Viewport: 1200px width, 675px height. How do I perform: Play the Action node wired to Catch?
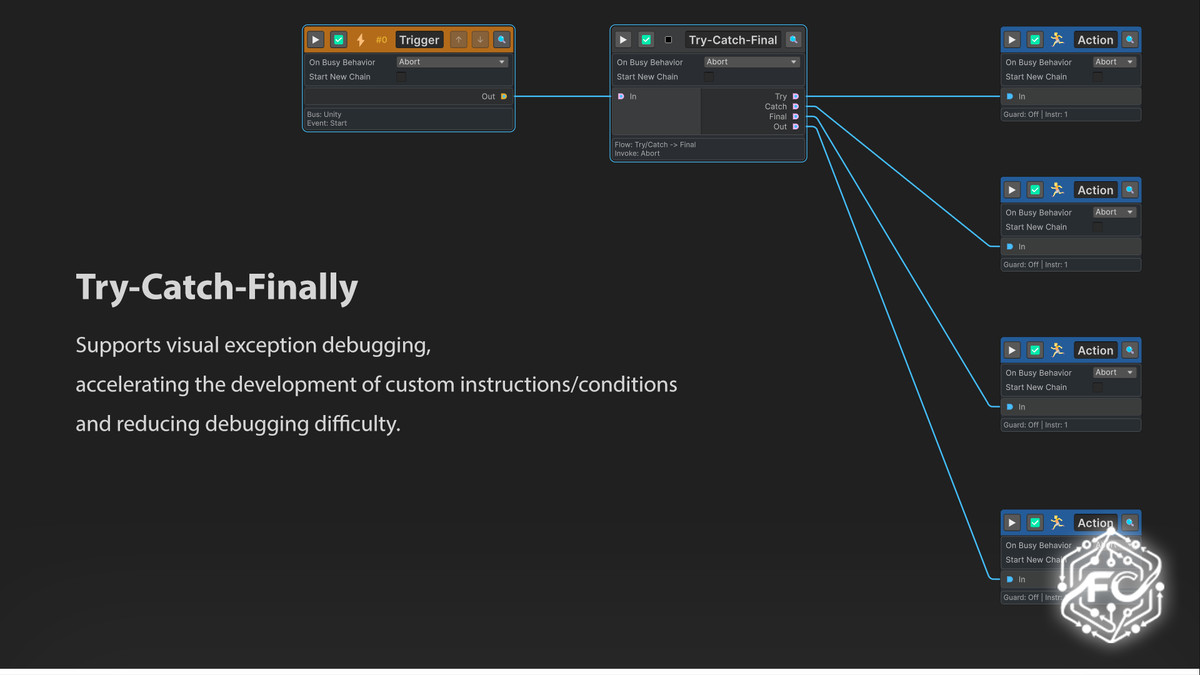coord(1012,190)
